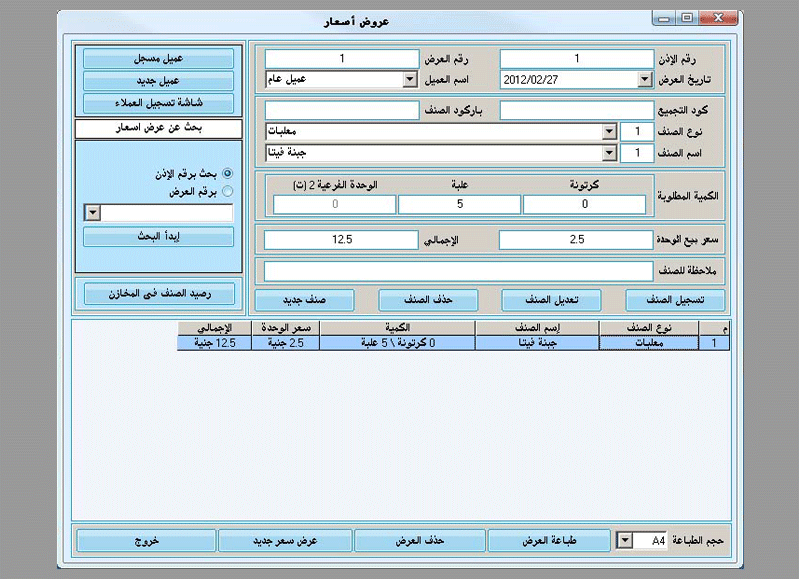
Task: Click the عميل مسجل button
Action: pyautogui.click(x=158, y=59)
